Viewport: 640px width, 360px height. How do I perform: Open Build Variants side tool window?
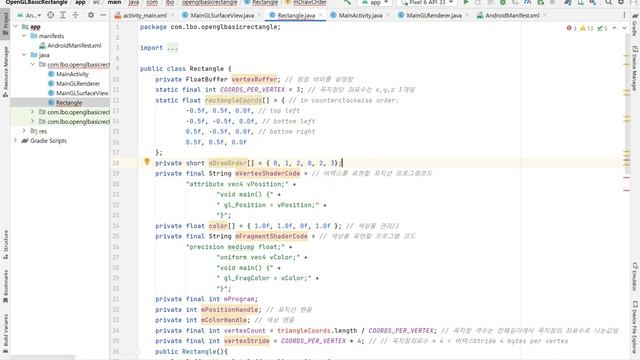click(x=5, y=333)
